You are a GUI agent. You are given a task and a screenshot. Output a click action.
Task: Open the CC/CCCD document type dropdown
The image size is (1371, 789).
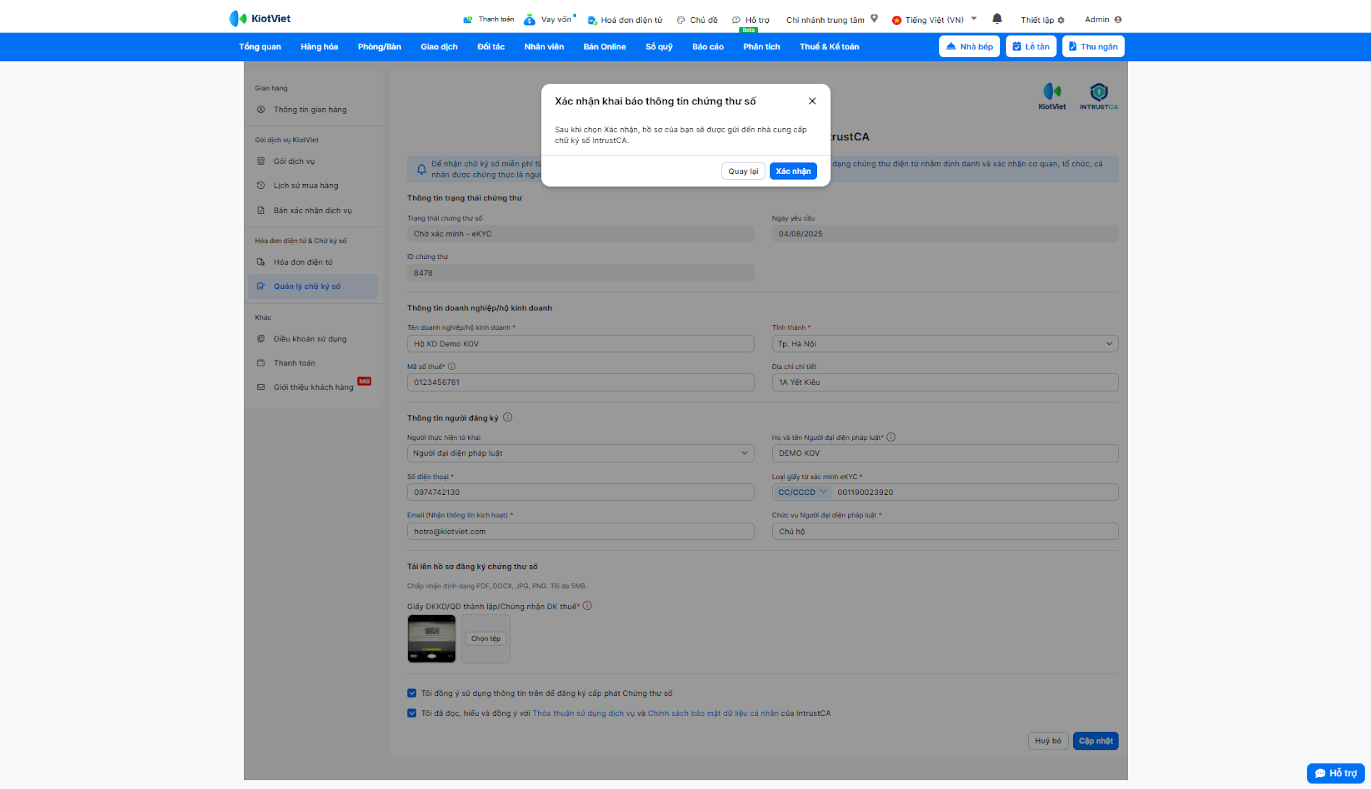803,492
